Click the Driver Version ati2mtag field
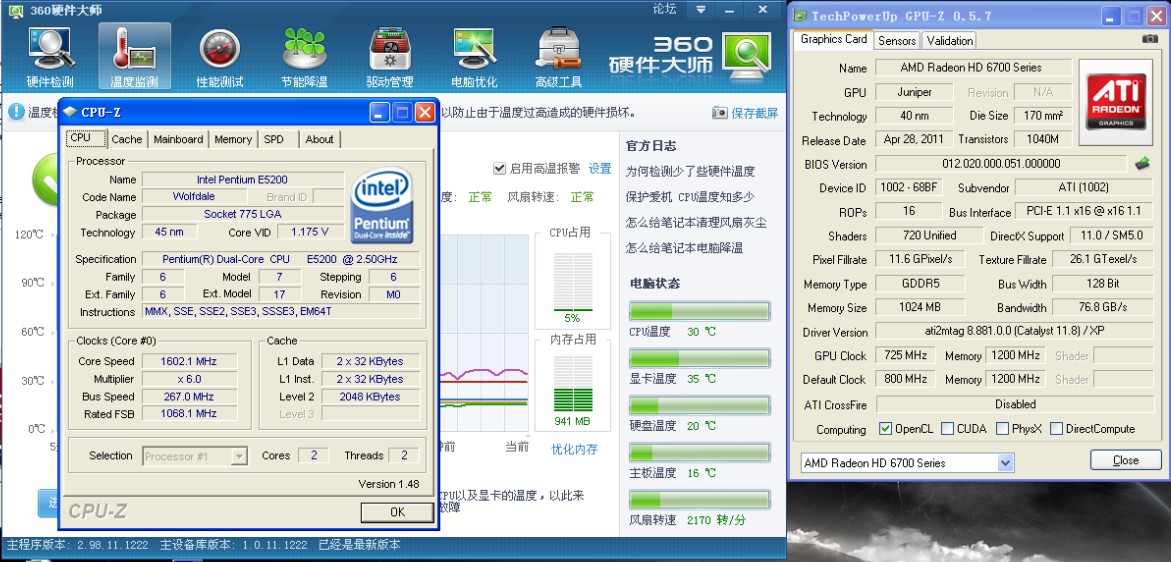This screenshot has width=1171, height=562. tap(1014, 331)
